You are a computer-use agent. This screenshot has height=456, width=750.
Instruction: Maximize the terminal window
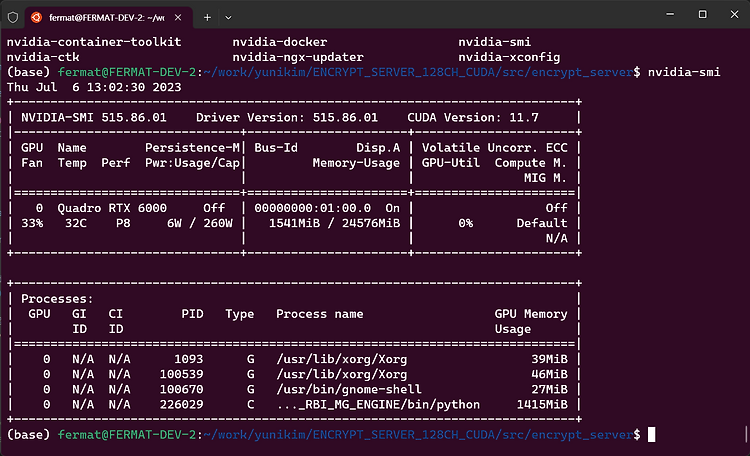(702, 14)
